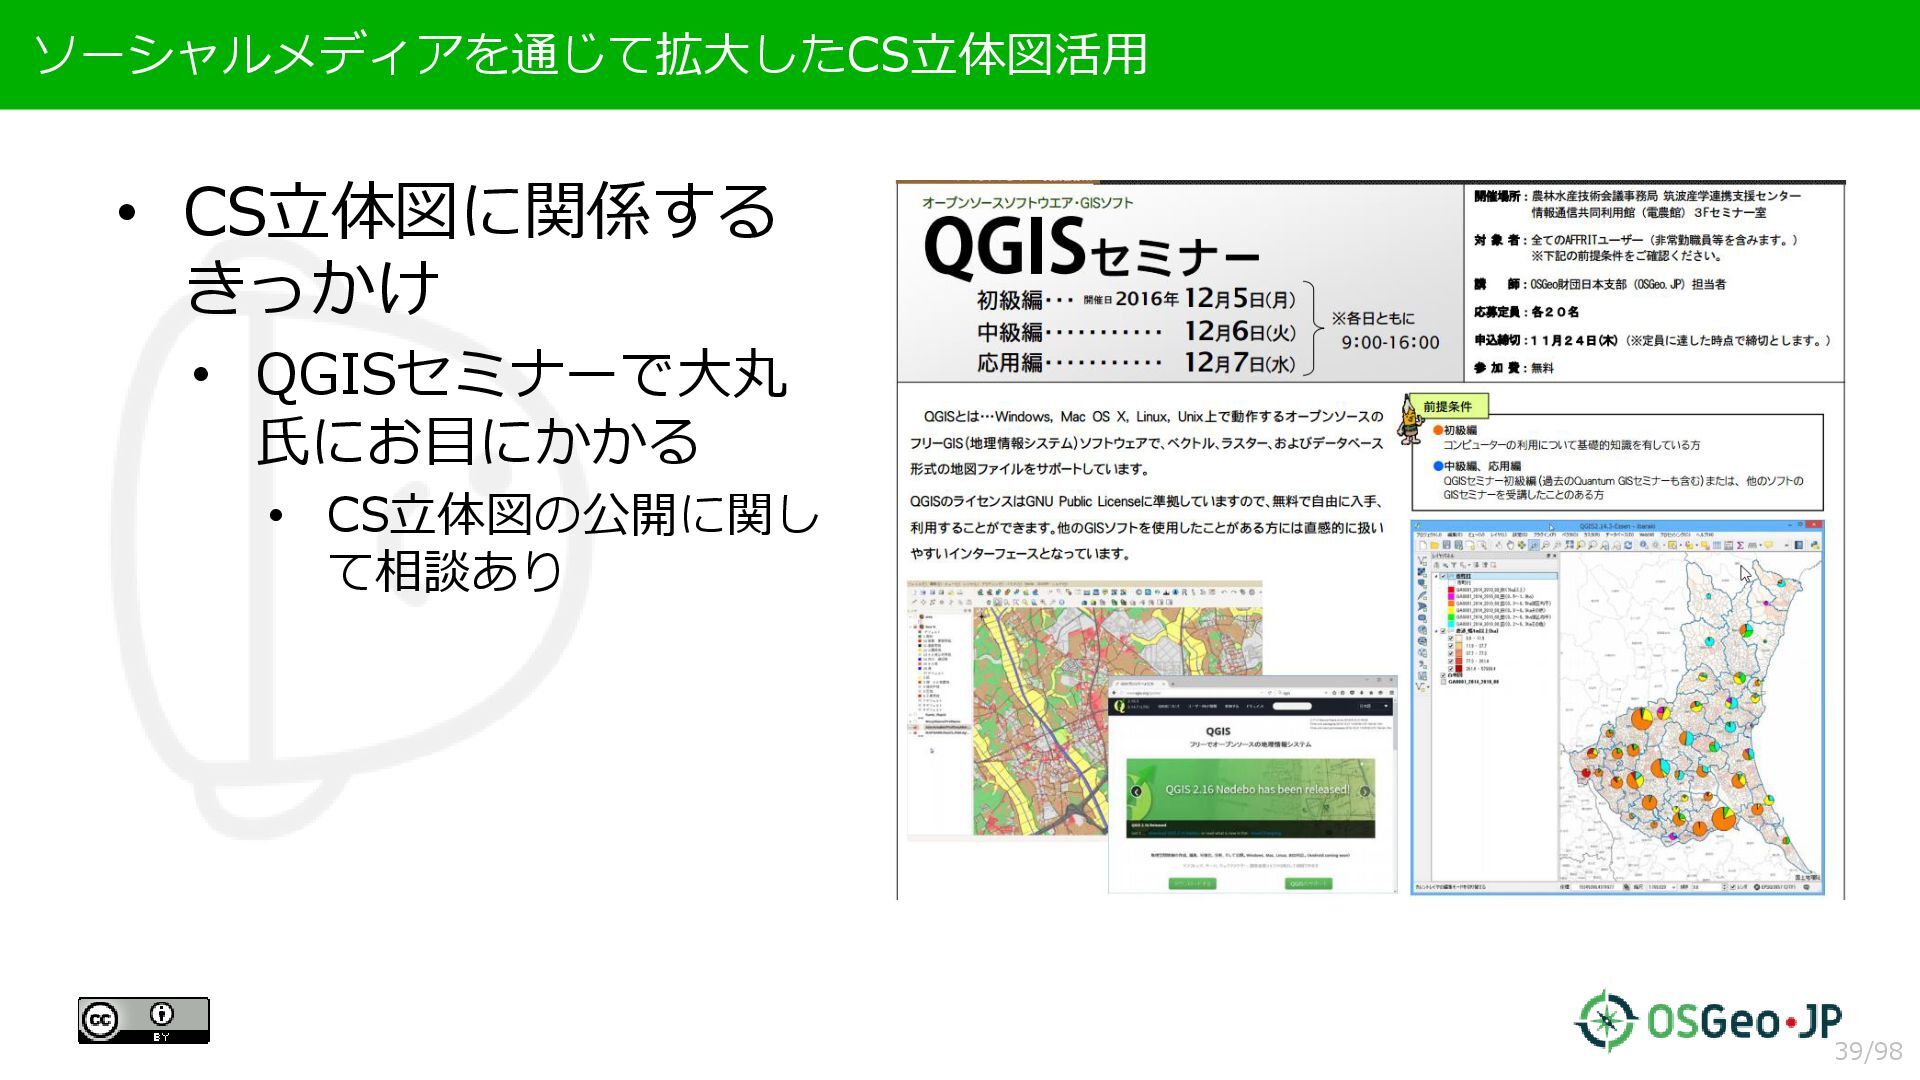Open the scale dropdown in QGIS status bar
The image size is (1920, 1080).
1673,887
